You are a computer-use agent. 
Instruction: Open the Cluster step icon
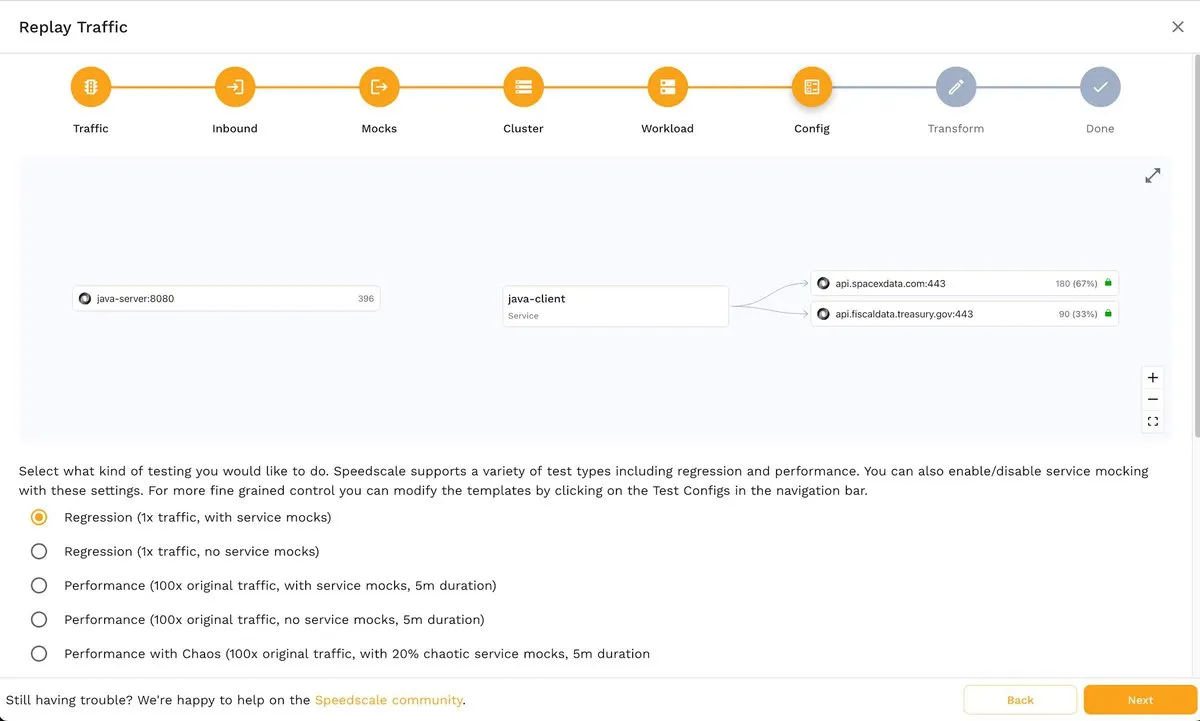pyautogui.click(x=523, y=87)
